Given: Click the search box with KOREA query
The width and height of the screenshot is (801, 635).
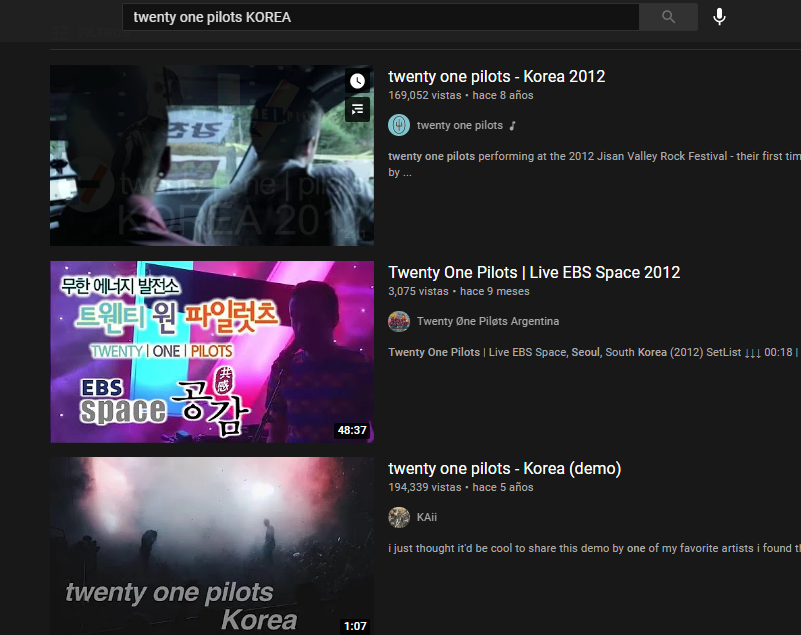Looking at the screenshot, I should pyautogui.click(x=381, y=17).
